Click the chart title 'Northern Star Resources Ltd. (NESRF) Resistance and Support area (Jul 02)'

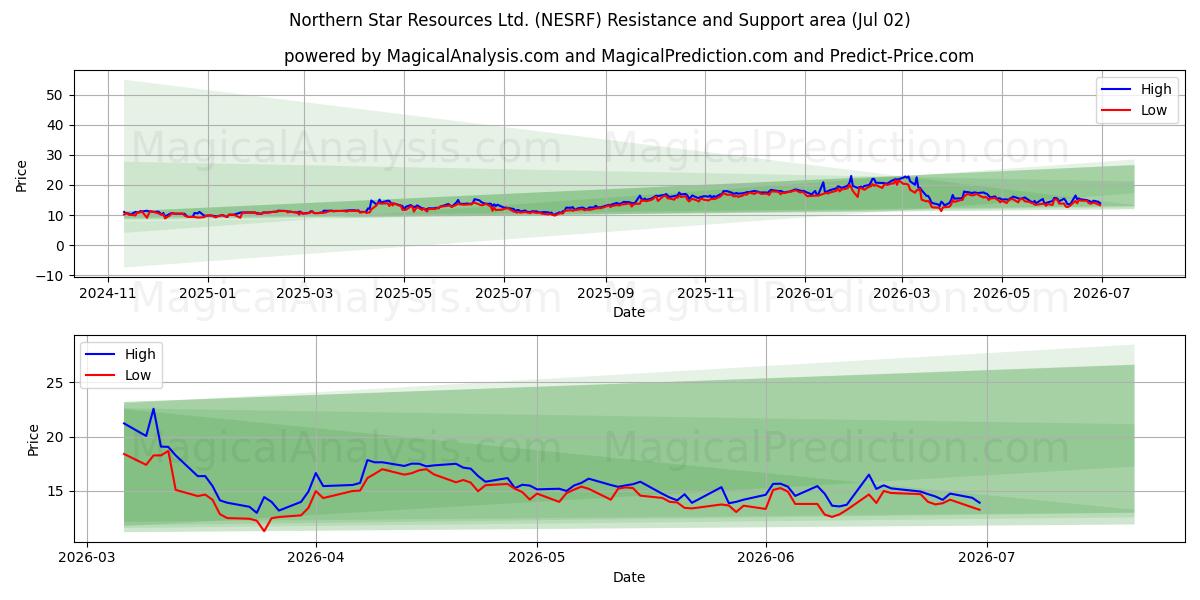click(600, 20)
